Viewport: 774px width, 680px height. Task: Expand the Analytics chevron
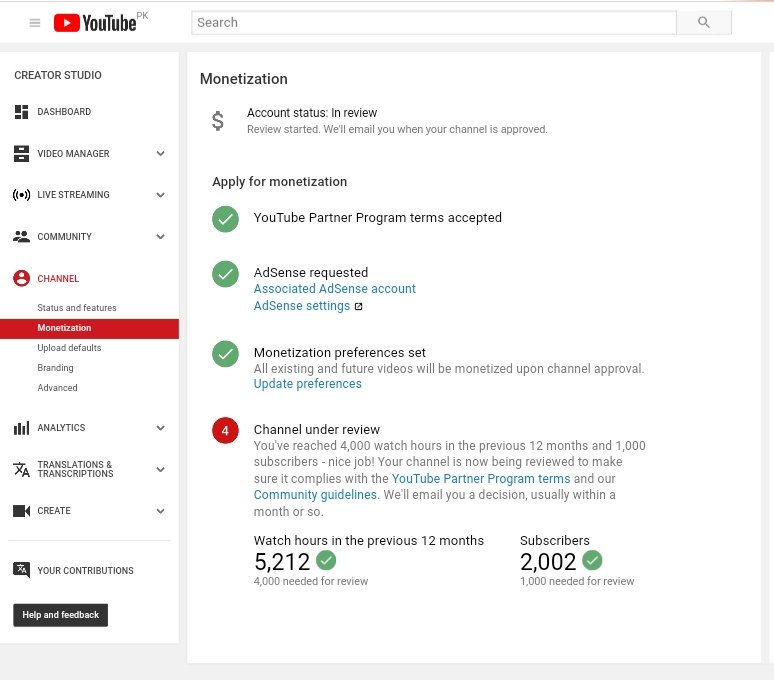[x=160, y=428]
